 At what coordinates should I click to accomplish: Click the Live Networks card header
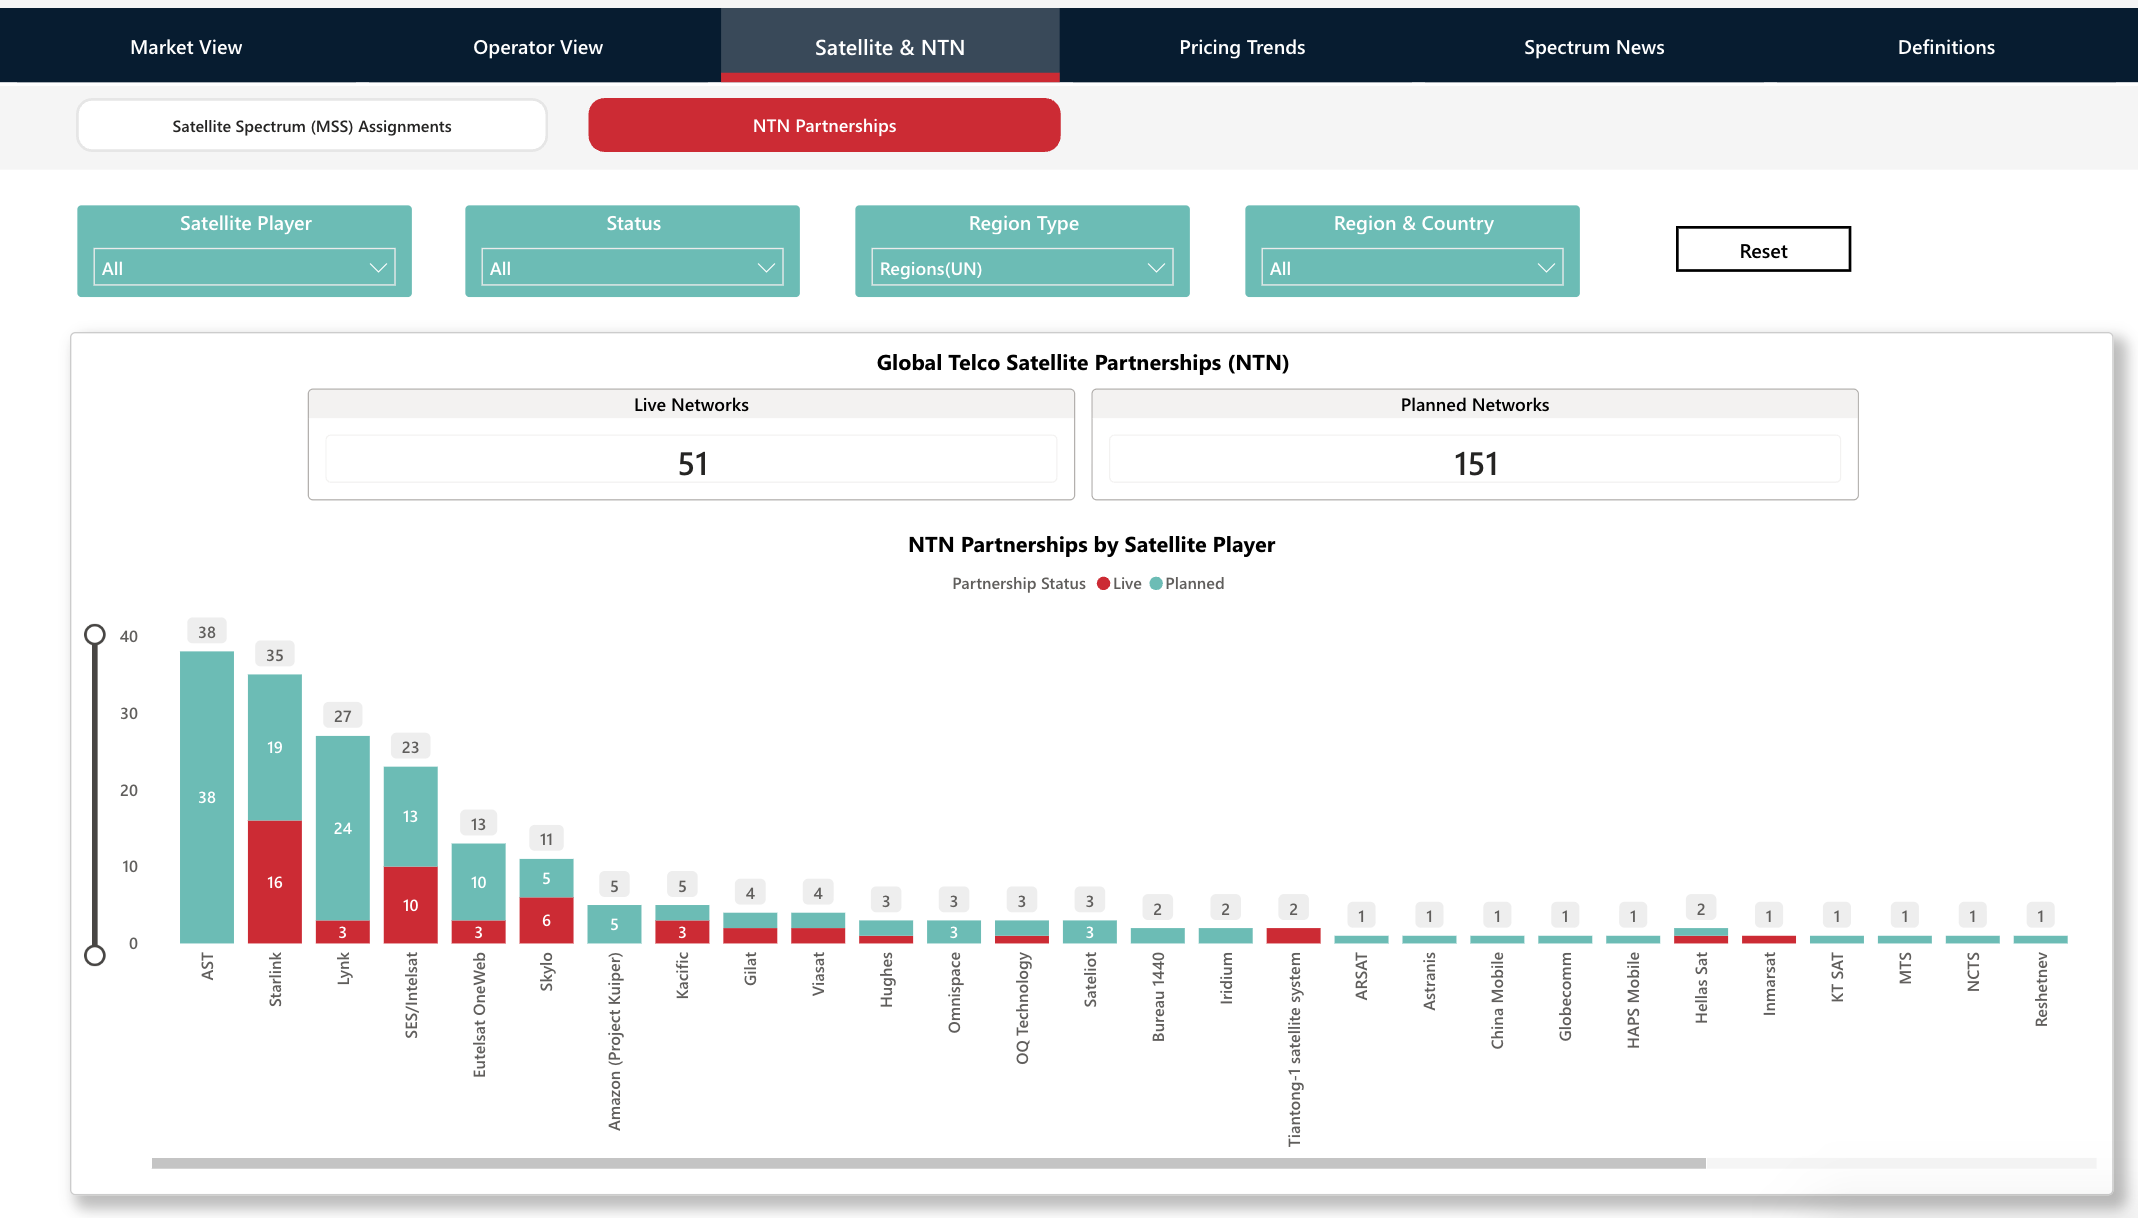[x=691, y=405]
